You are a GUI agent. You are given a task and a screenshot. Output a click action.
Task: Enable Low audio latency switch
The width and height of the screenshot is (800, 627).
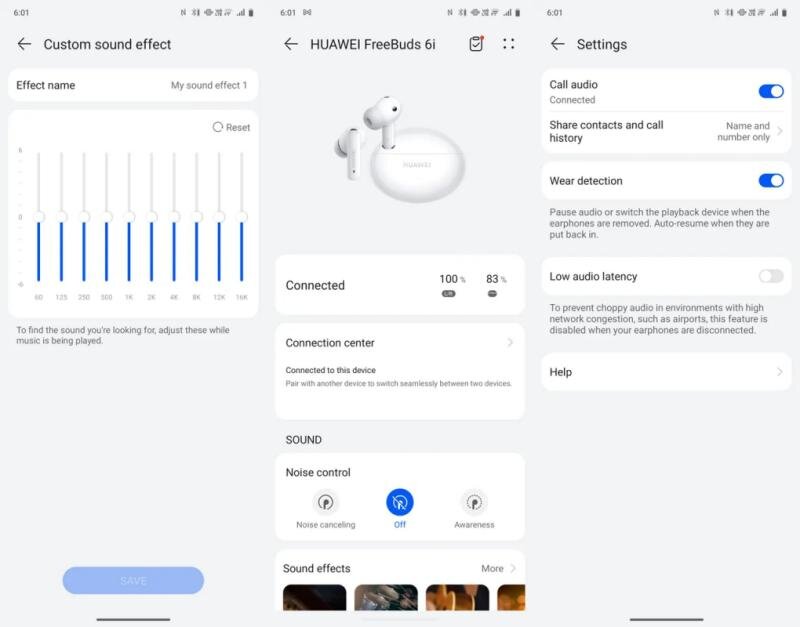click(x=771, y=276)
